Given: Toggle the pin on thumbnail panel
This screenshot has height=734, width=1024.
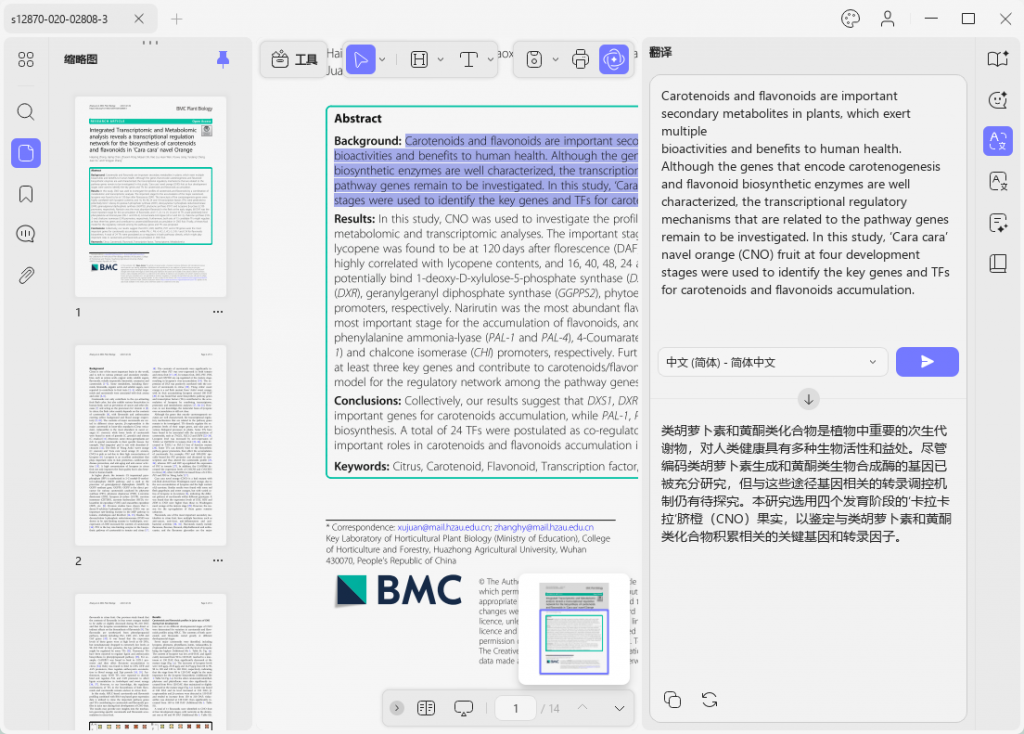Looking at the screenshot, I should [x=223, y=59].
